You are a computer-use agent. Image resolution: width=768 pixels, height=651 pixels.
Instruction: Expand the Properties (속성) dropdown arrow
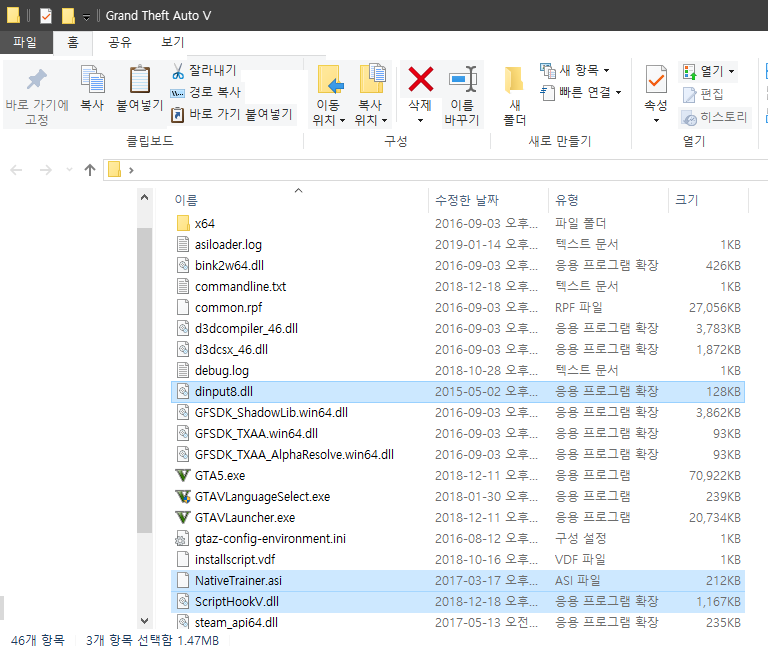(x=656, y=121)
